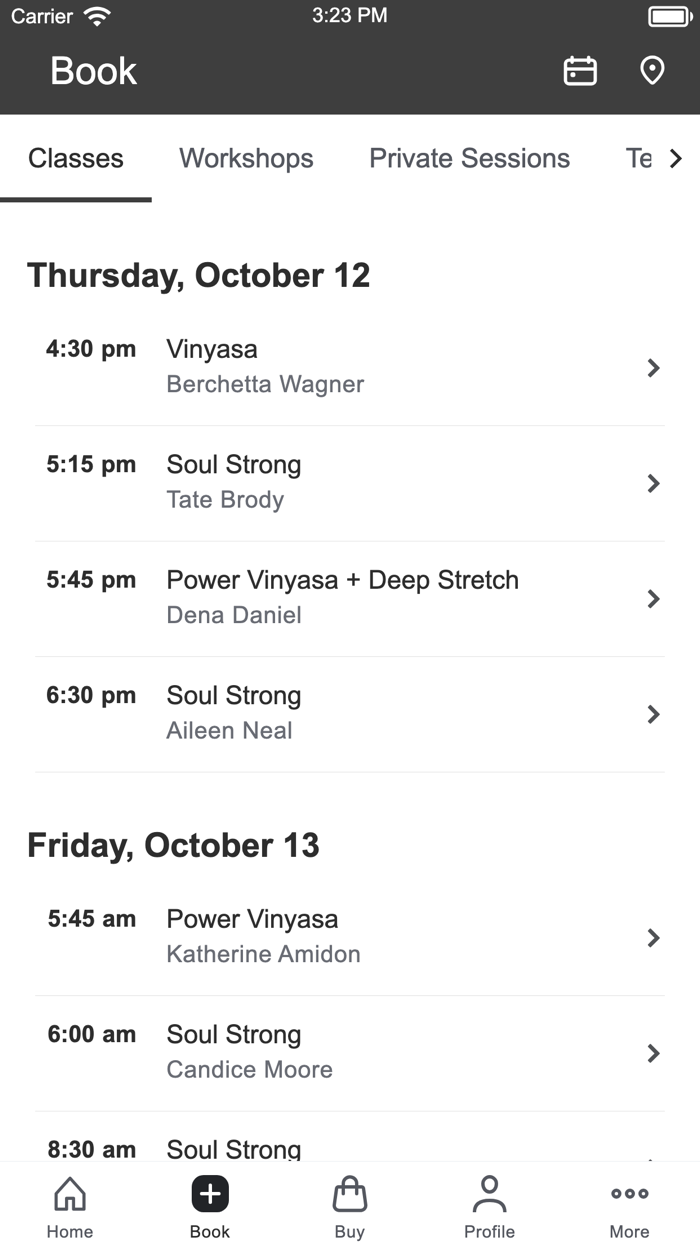Reveal more tabs with the right chevron
The image size is (700, 1244).
[676, 158]
